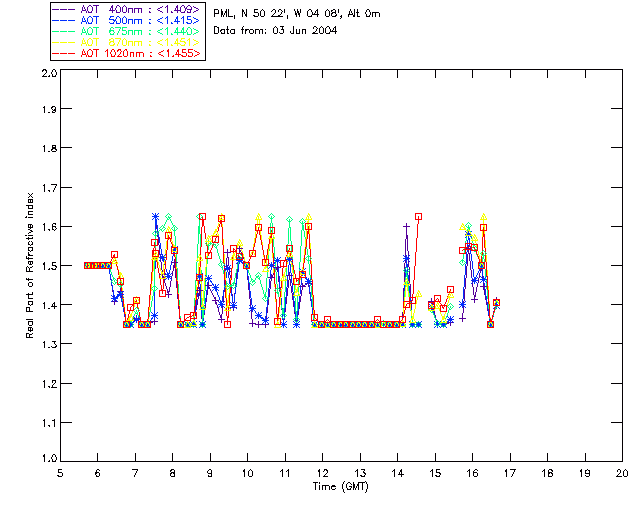Click the 5 tick label on time axis
Screen dimensions: 640x512
pos(60,473)
